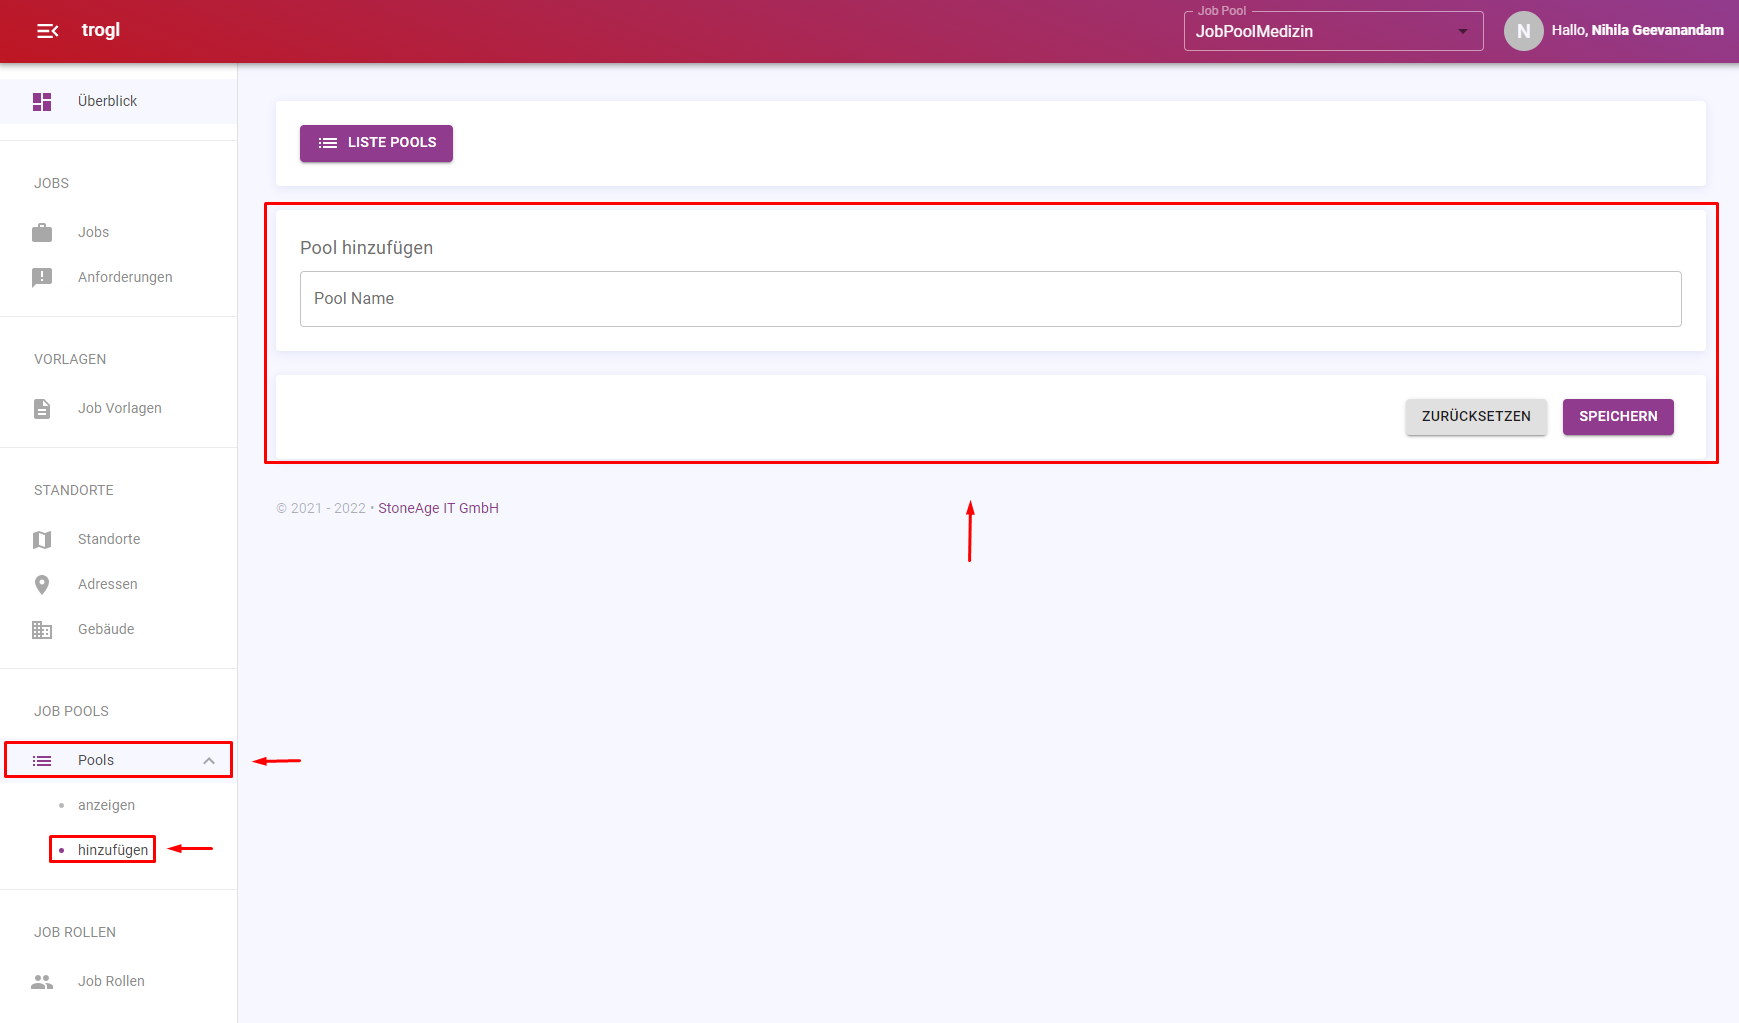Open Gebäude menu entry
Viewport: 1739px width, 1023px height.
click(x=118, y=629)
